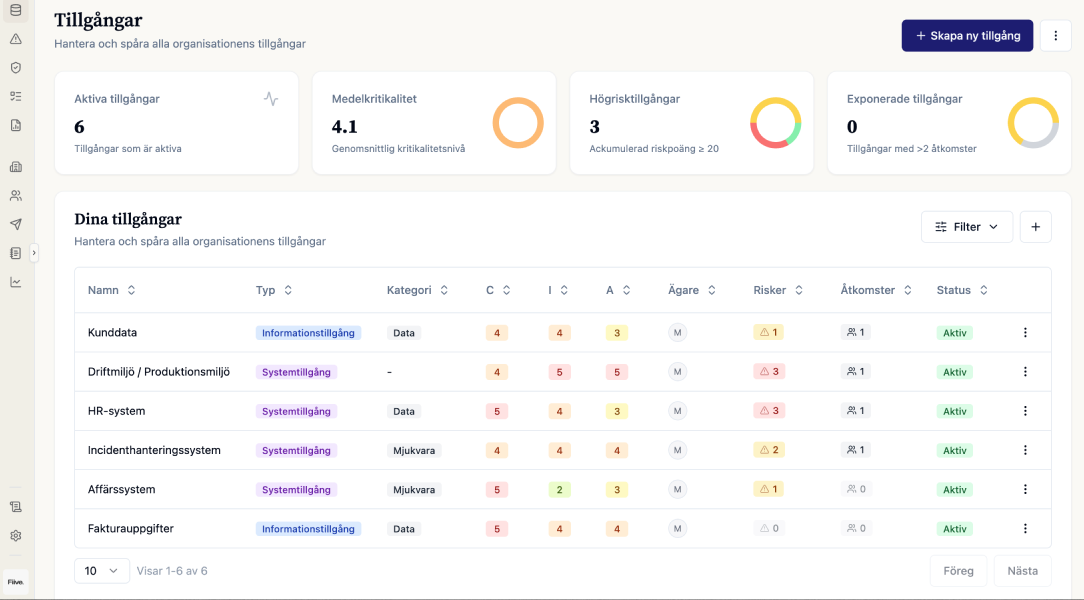Open row actions menu for Fakturauppgifter
This screenshot has width=1084, height=600.
[x=1025, y=528]
